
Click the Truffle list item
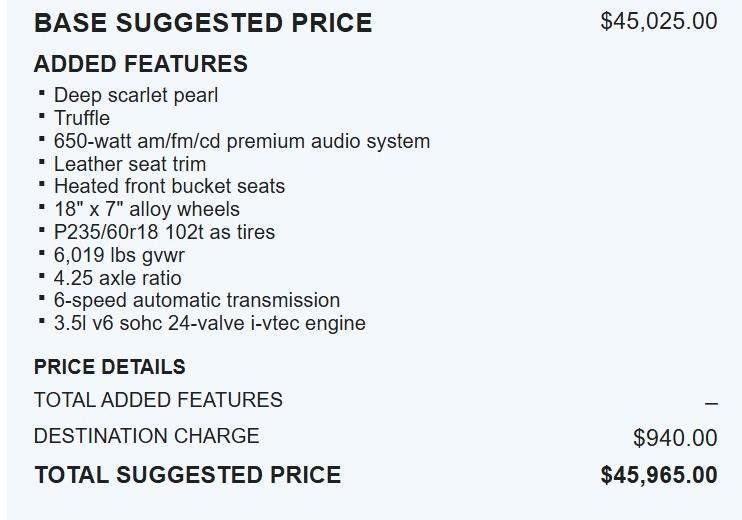coord(82,118)
